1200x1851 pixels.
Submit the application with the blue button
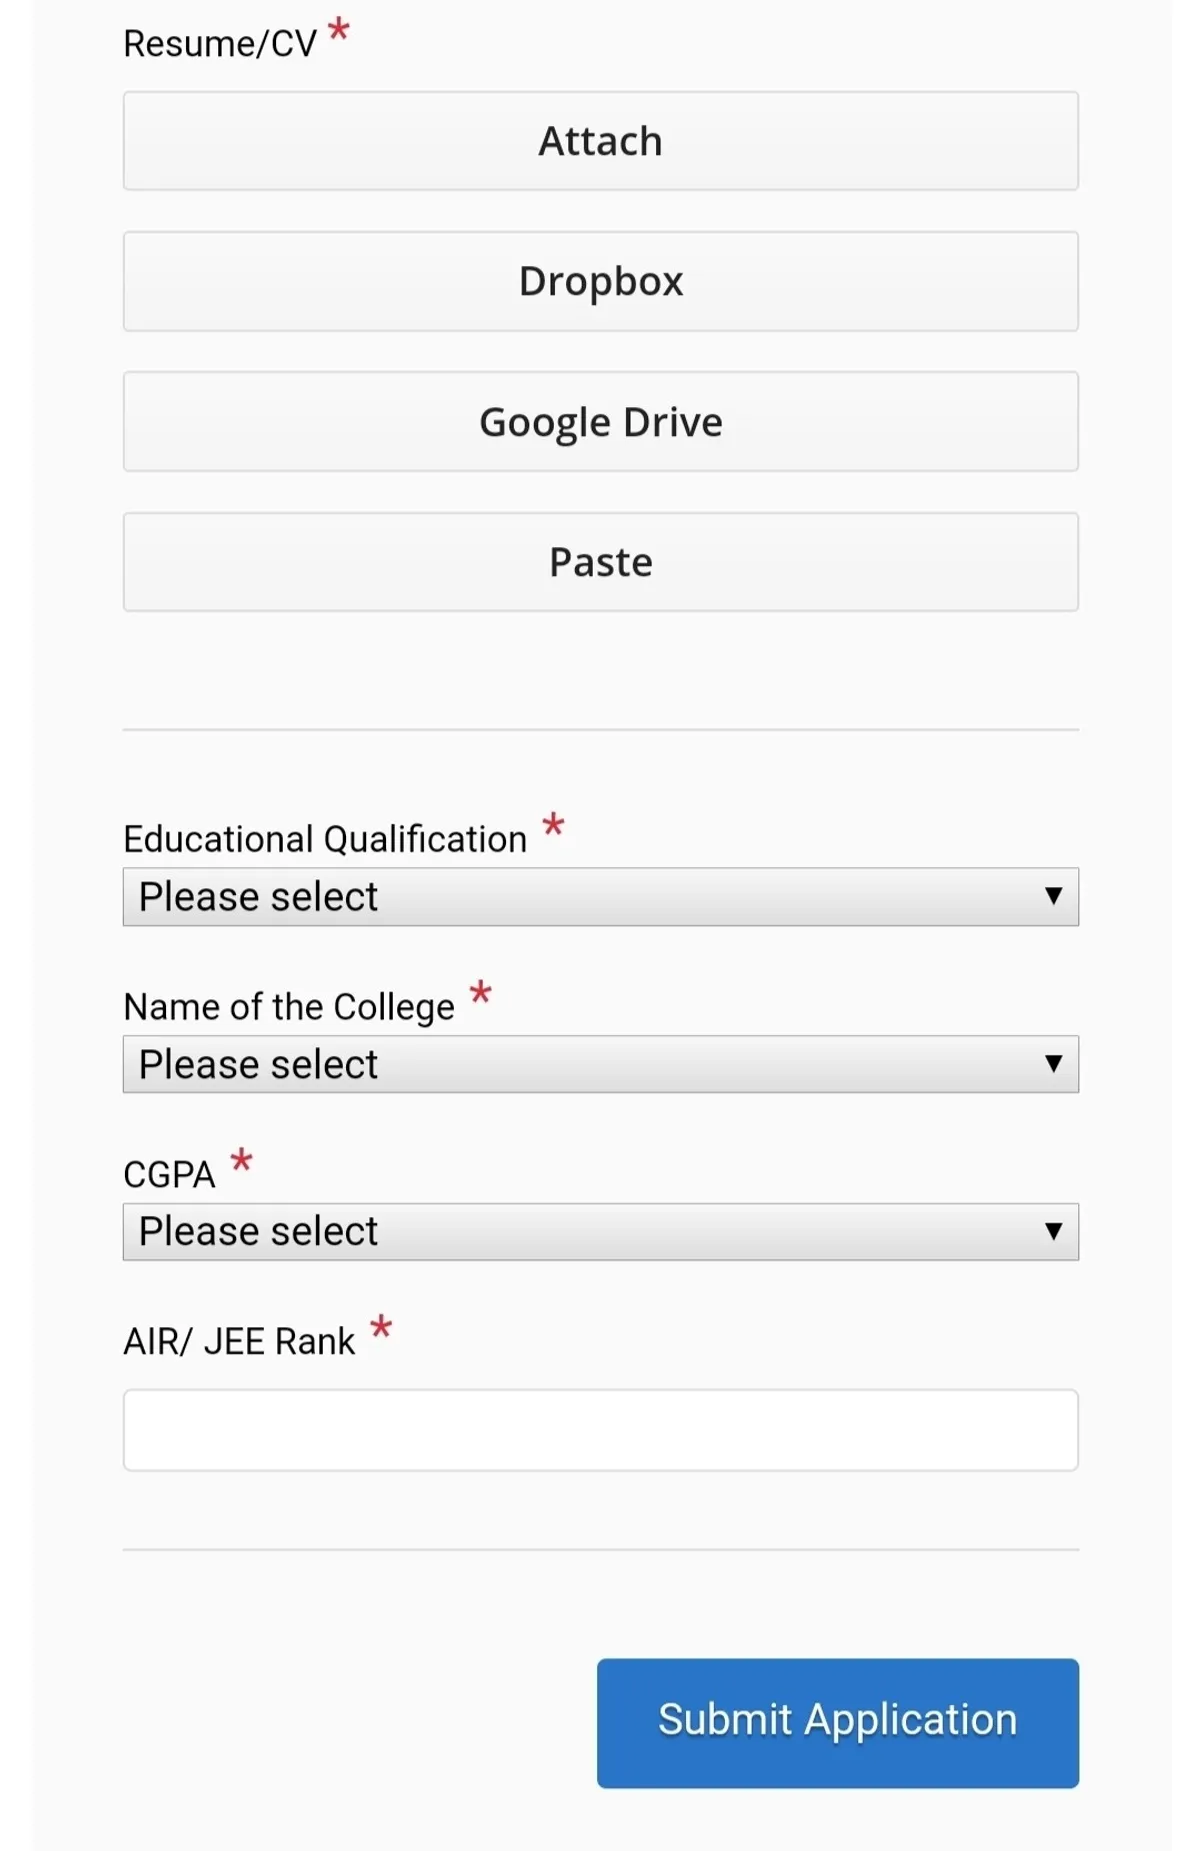(x=837, y=1722)
